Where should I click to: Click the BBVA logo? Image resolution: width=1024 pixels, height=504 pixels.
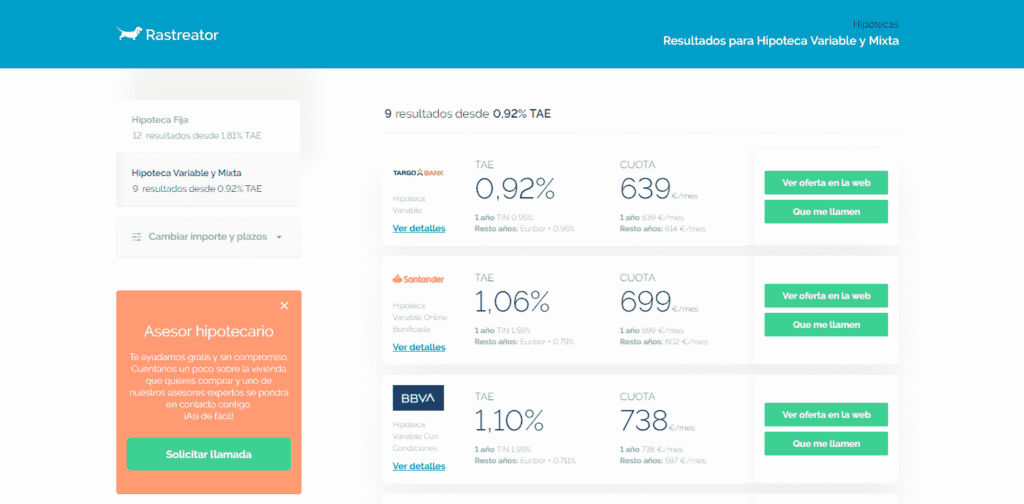pos(418,398)
